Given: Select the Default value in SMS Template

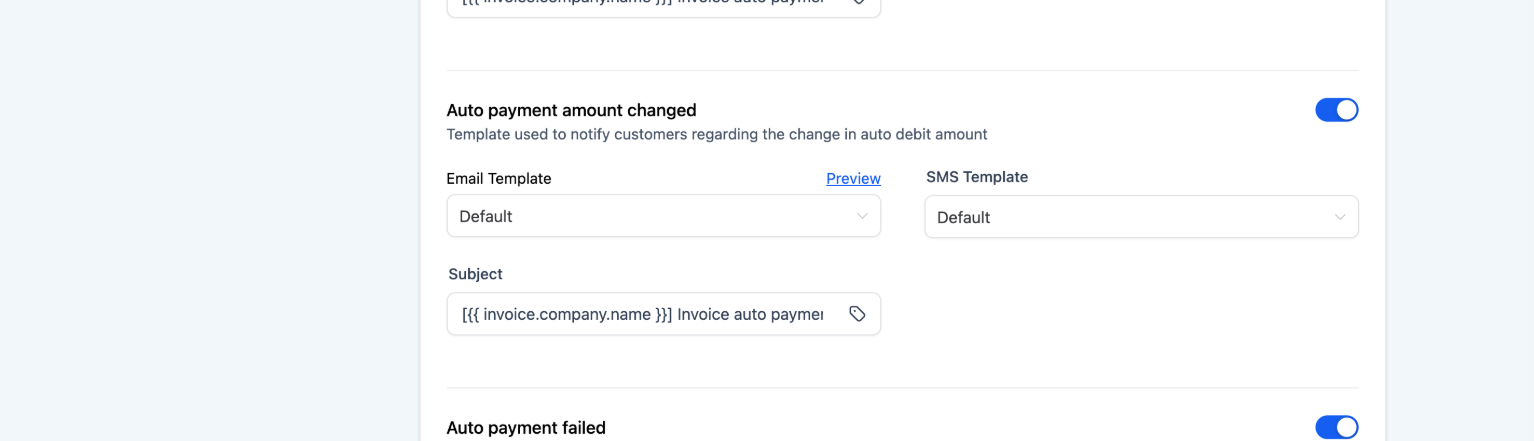Looking at the screenshot, I should coord(963,217).
